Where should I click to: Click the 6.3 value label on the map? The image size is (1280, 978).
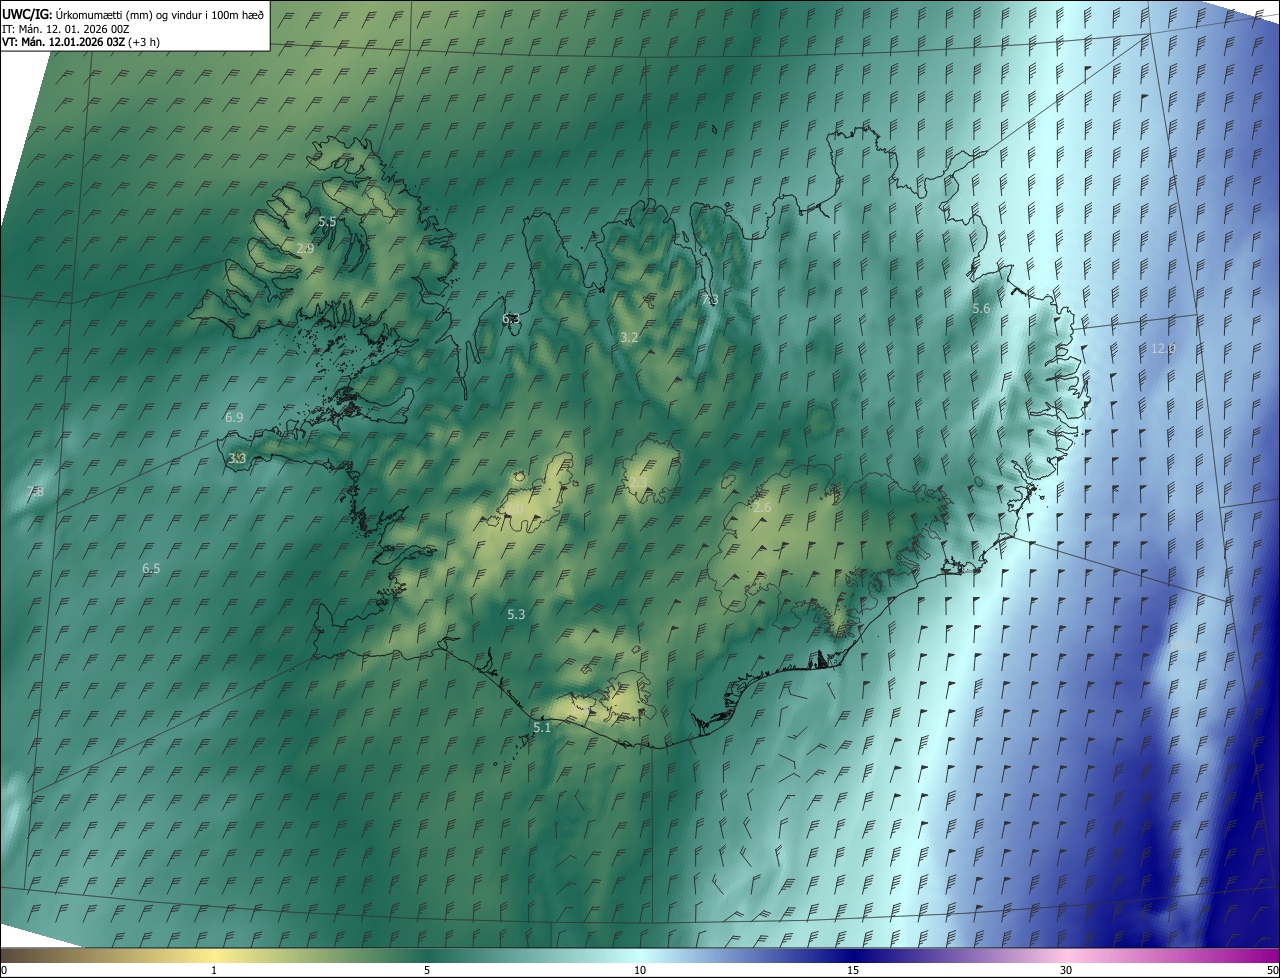(511, 318)
